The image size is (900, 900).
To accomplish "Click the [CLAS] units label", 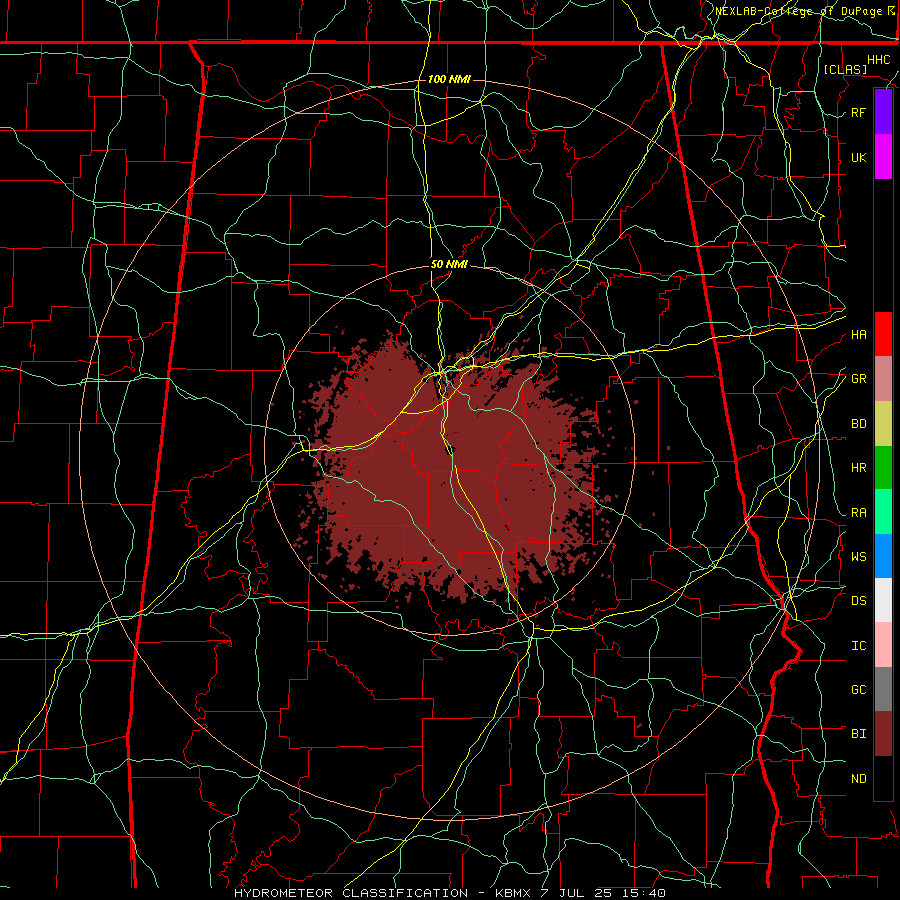I will point(845,69).
